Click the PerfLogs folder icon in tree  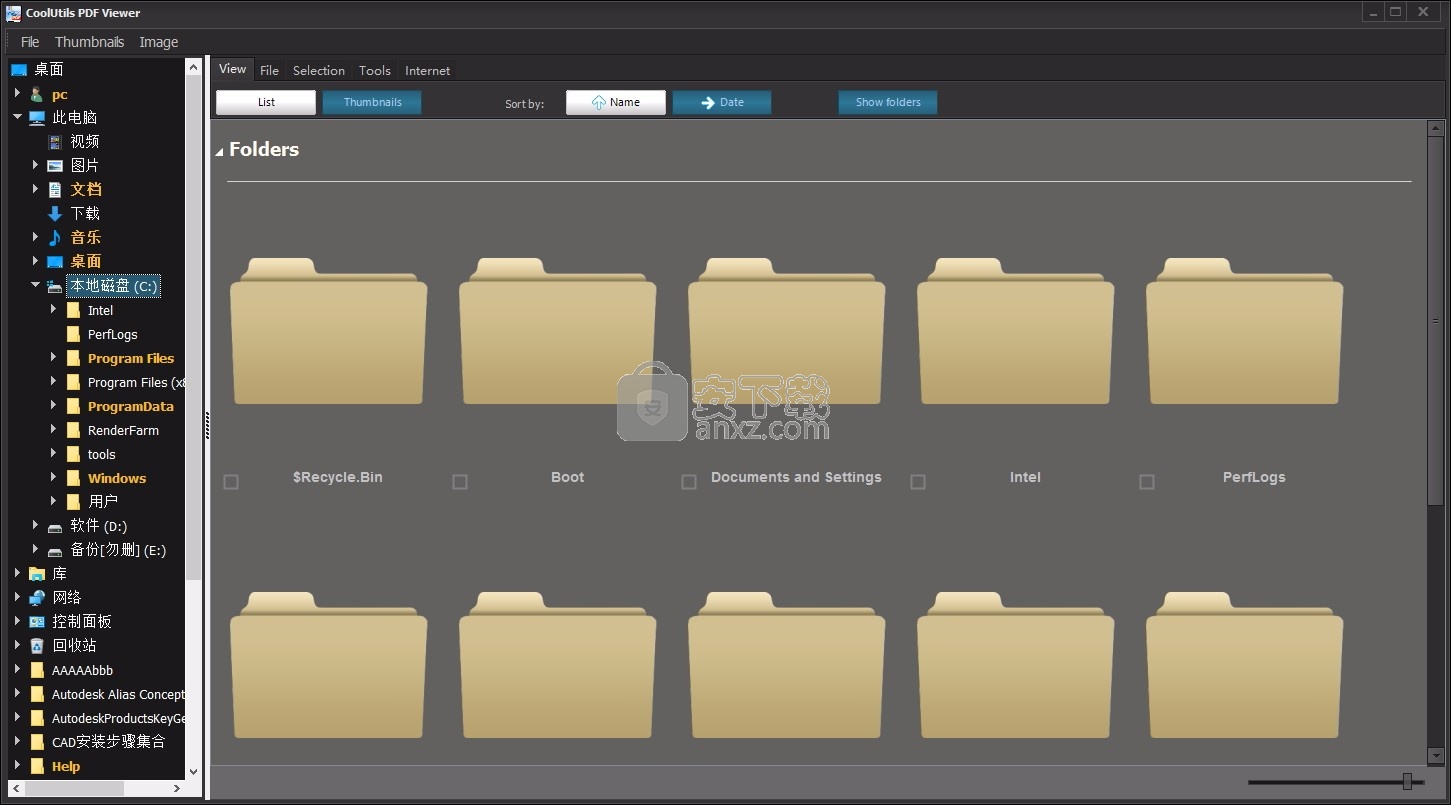[x=73, y=334]
